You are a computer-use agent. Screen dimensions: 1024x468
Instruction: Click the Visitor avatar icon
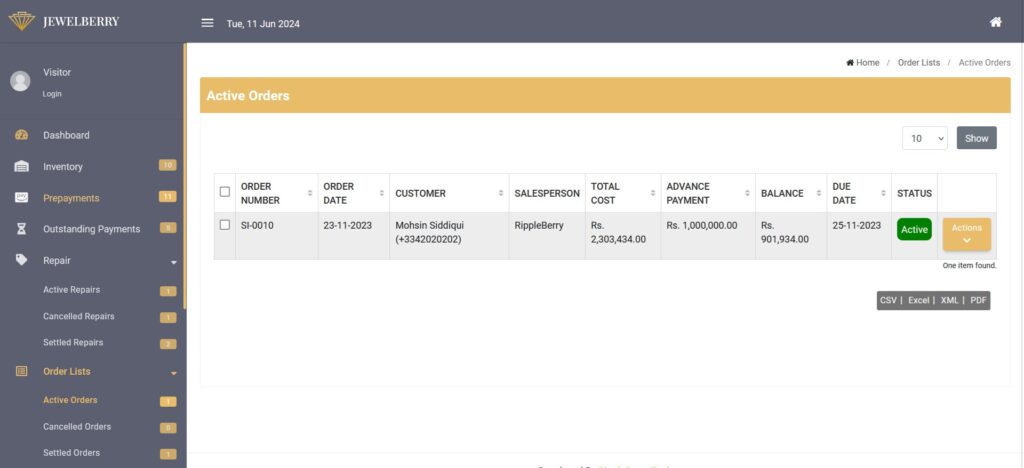(x=20, y=81)
